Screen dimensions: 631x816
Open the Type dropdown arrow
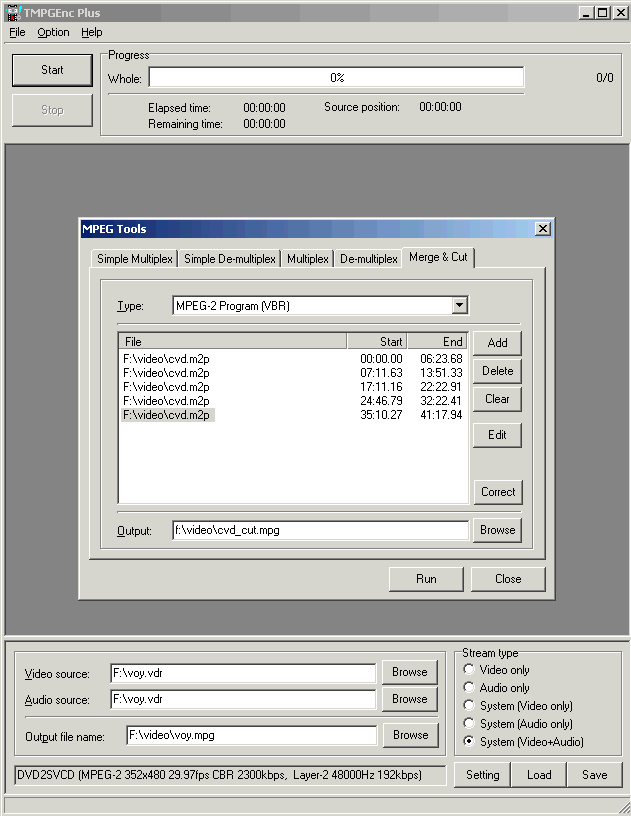[459, 305]
